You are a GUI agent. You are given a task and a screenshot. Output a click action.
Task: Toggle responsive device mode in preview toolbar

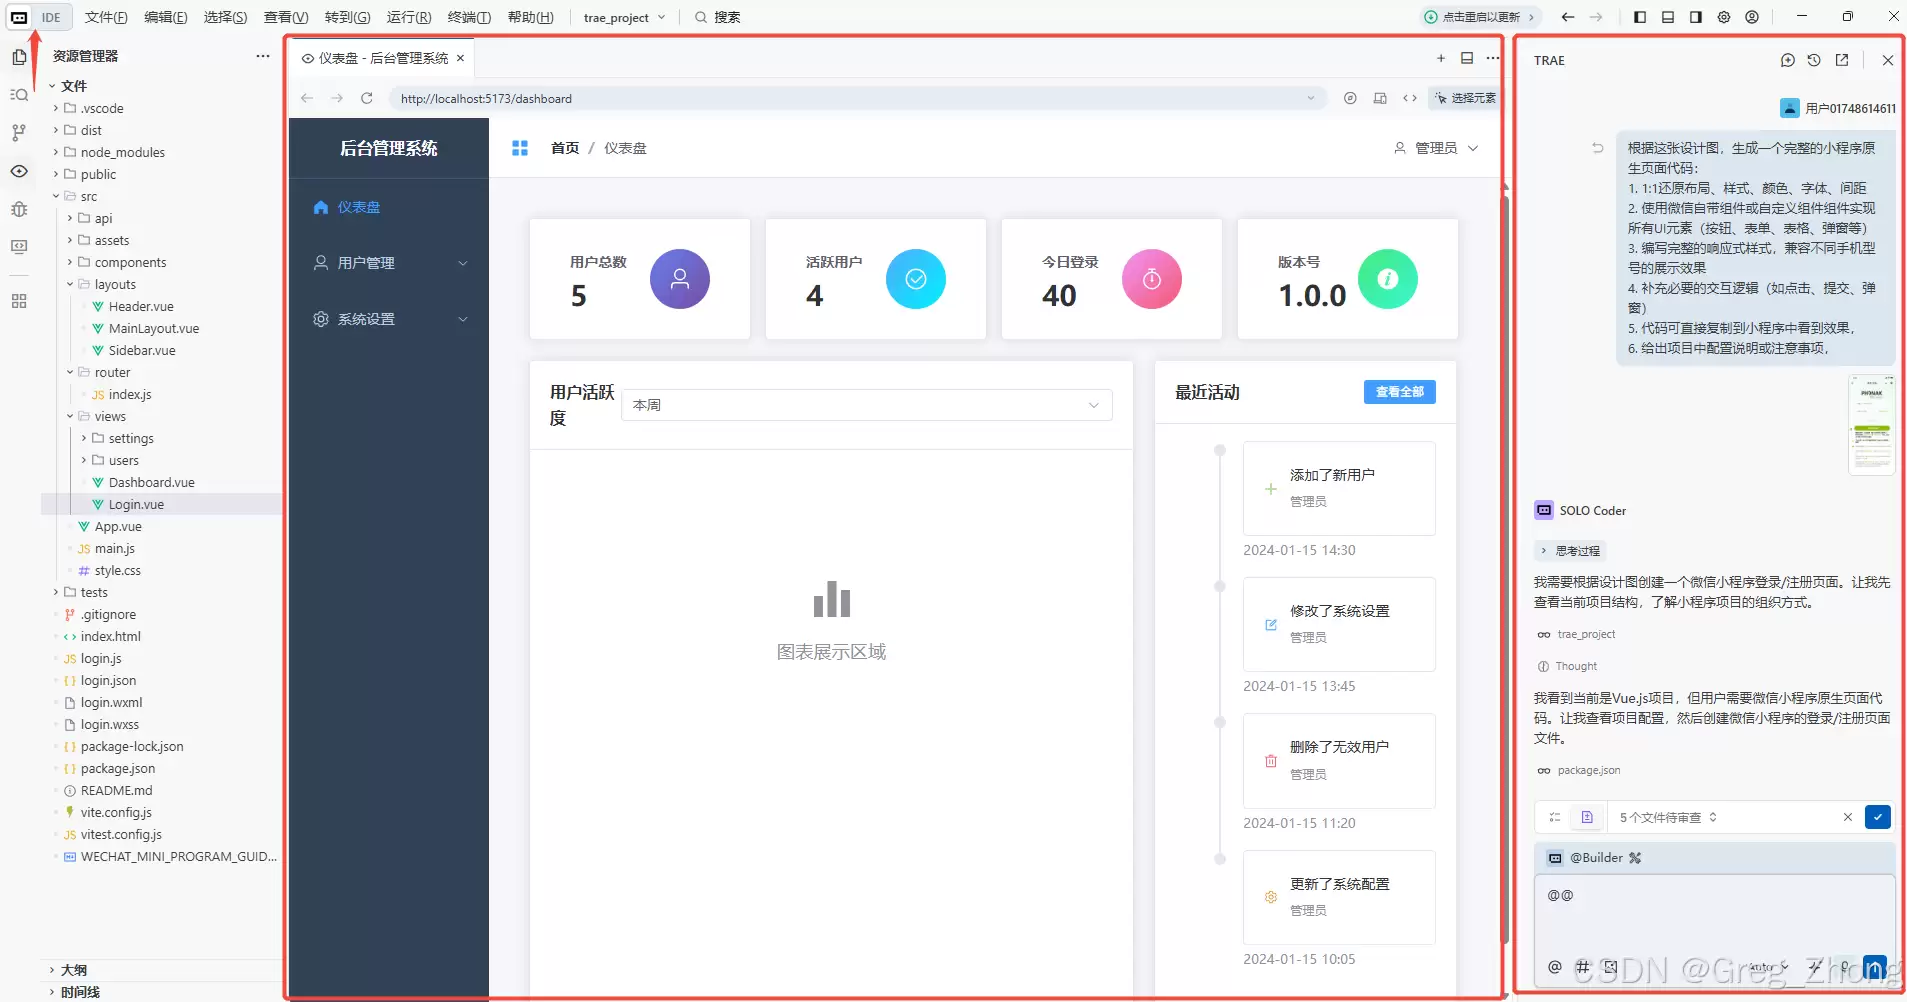coord(1380,98)
